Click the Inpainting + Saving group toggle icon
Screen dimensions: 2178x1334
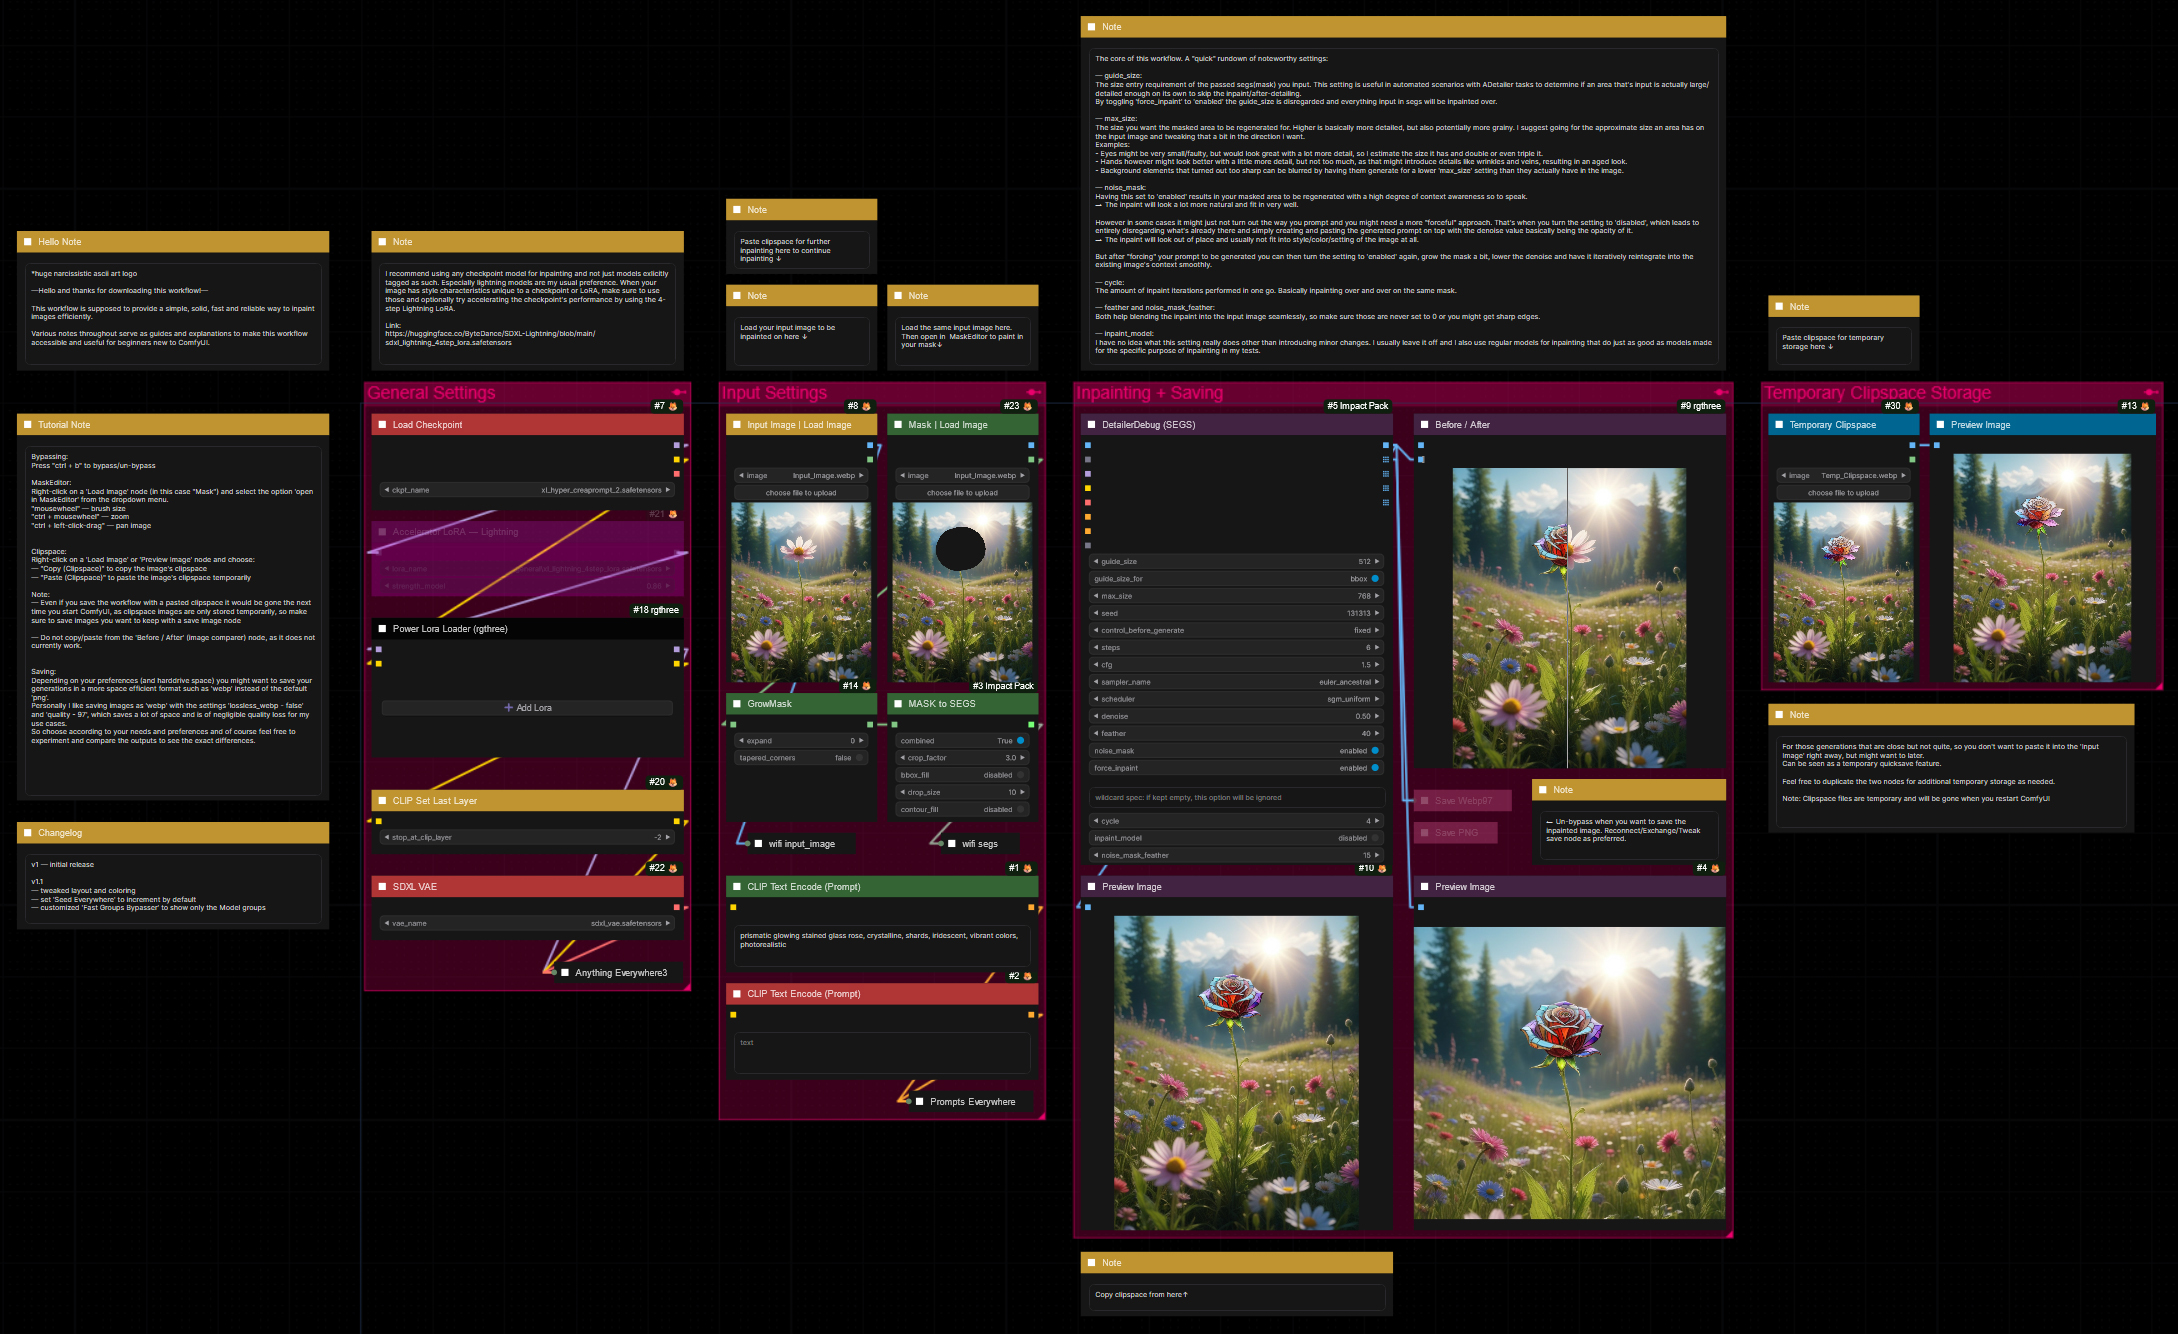click(1720, 392)
